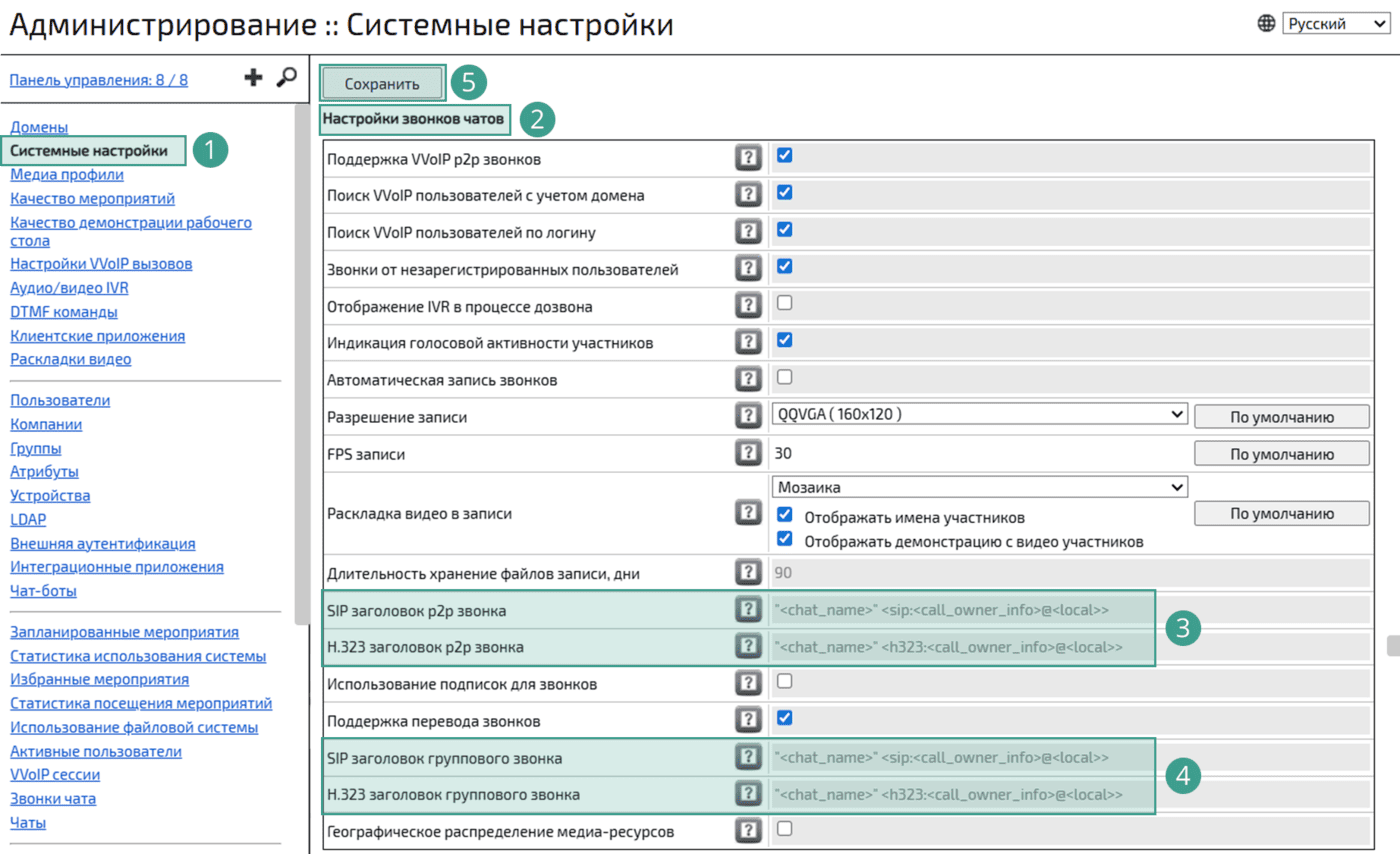Open the Русский language selector
Screen dimensions: 1400x854
[x=1329, y=24]
